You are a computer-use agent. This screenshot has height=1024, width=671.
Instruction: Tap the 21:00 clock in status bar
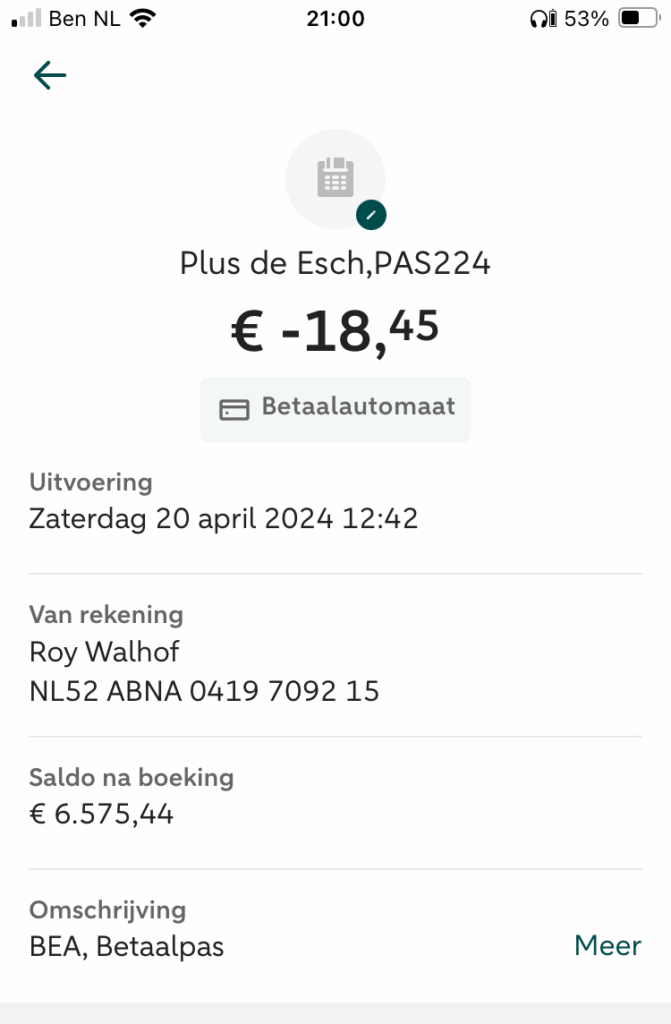tap(335, 18)
